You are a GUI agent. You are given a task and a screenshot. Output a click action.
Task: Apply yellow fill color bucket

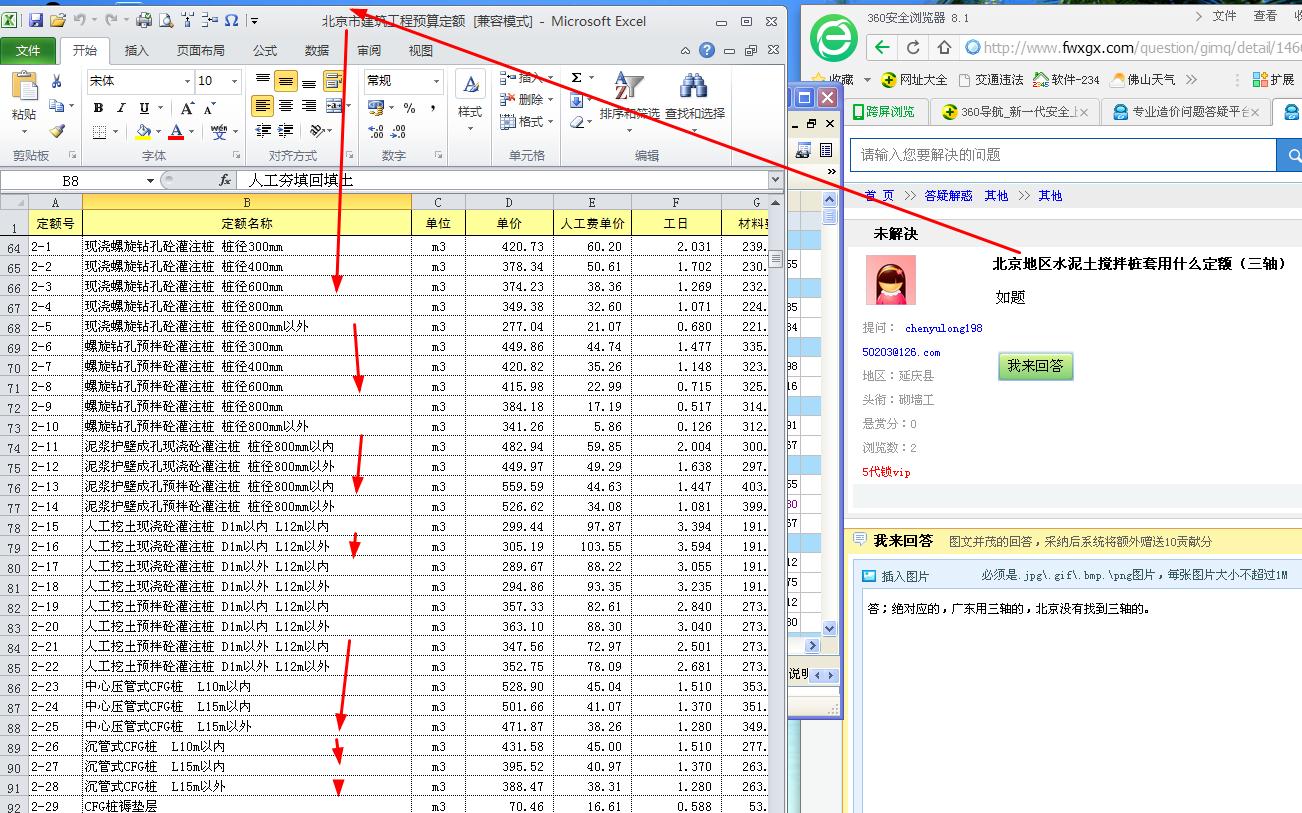tap(143, 131)
